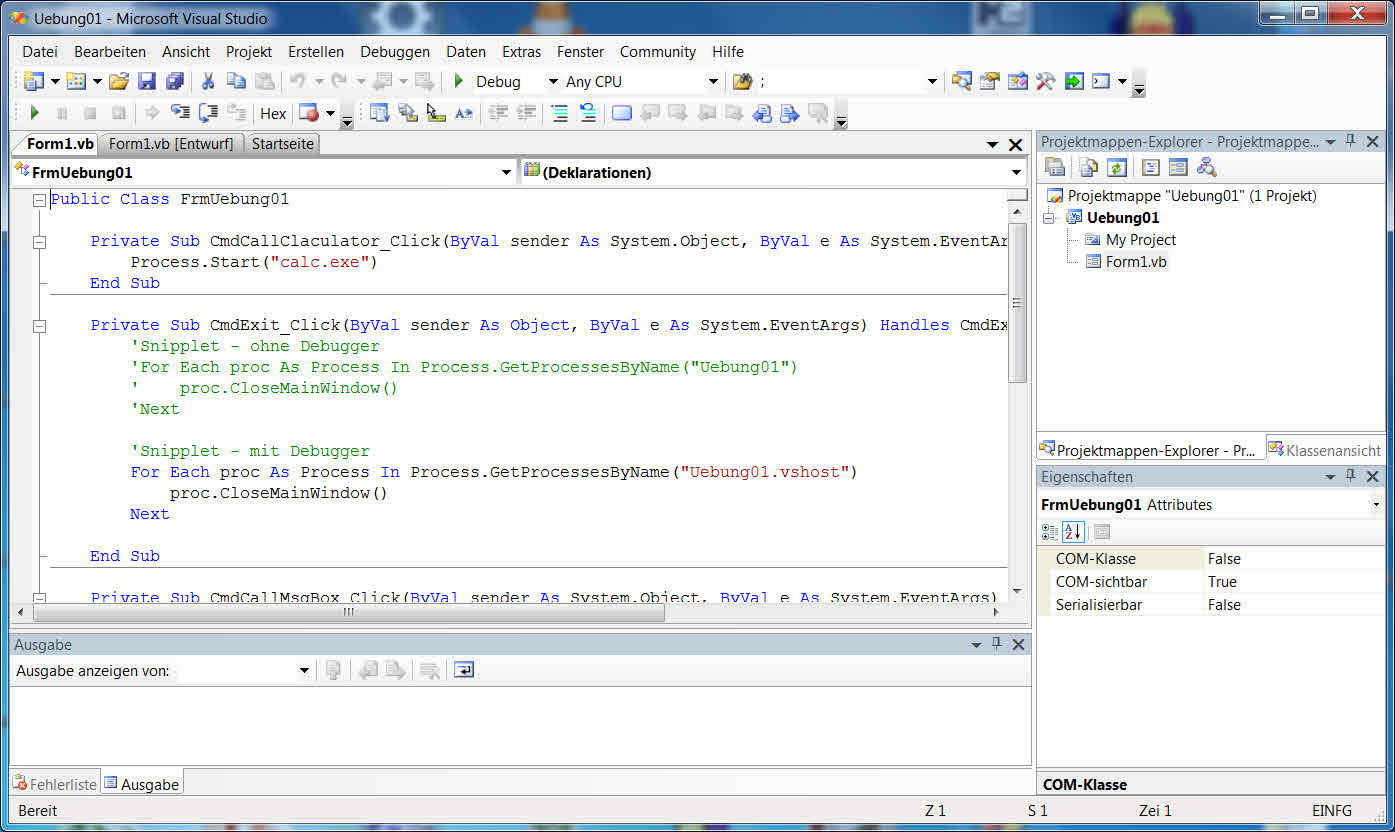Collapse the Uebung01 project node
Screen dimensions: 1395x832
coord(1048,217)
